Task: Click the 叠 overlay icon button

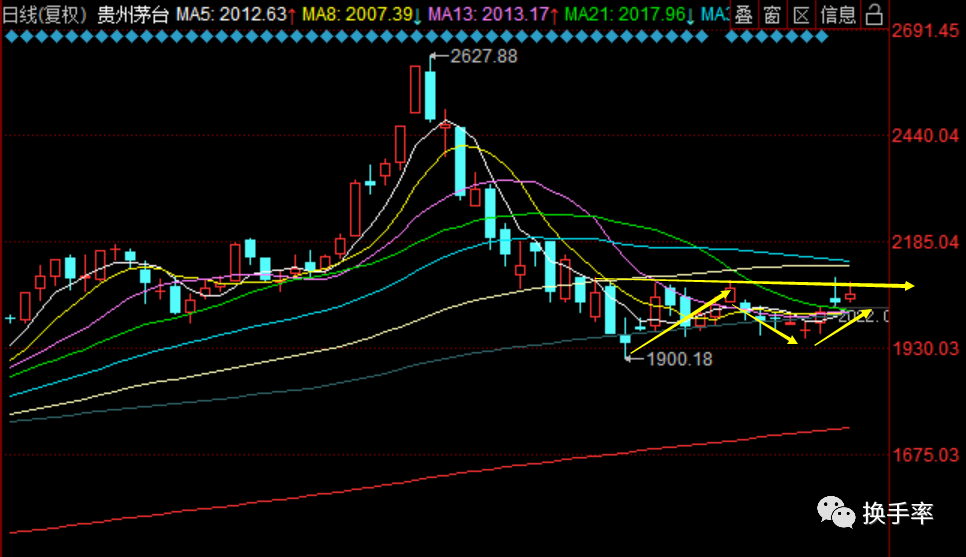Action: click(x=743, y=14)
